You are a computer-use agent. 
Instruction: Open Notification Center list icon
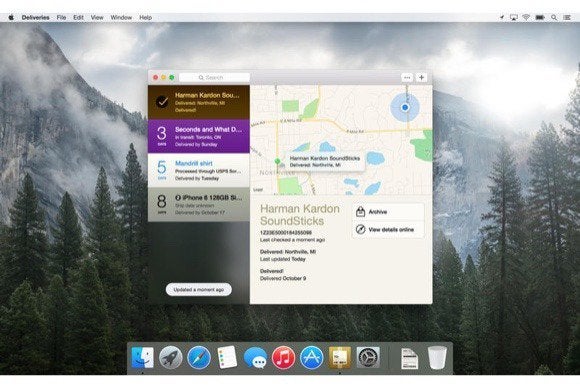tap(567, 17)
